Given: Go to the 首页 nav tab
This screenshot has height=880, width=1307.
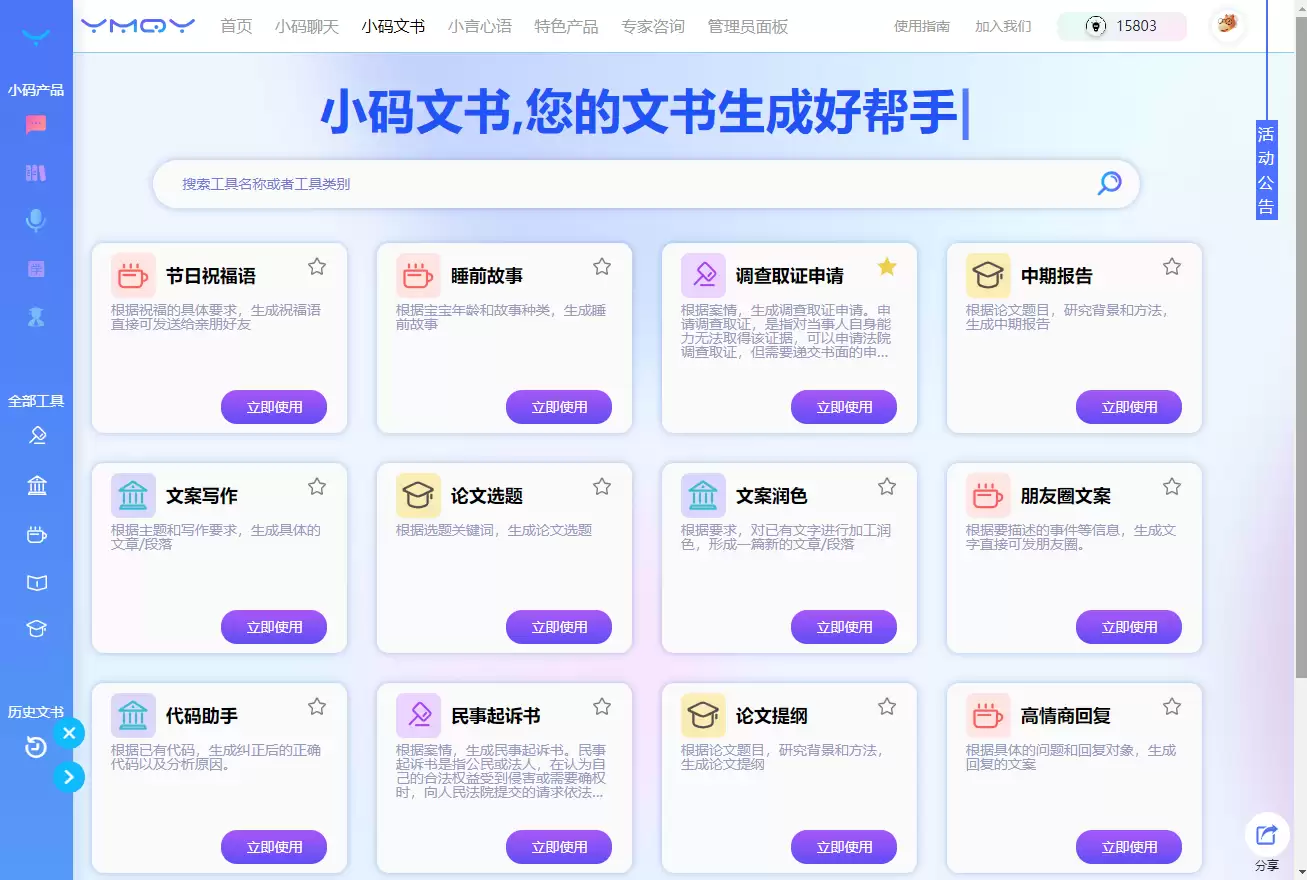Looking at the screenshot, I should coord(236,26).
